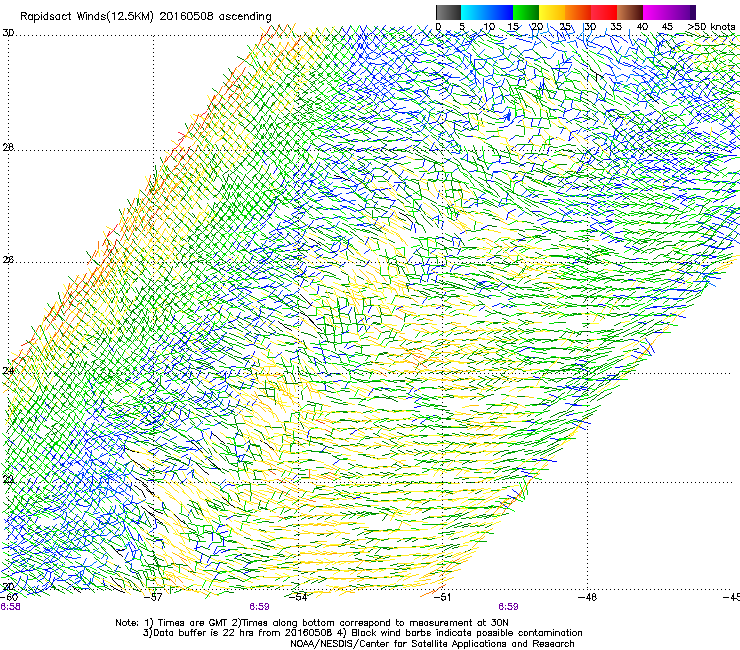
Task: Select the "45" legend scale label
Action: [x=667, y=26]
